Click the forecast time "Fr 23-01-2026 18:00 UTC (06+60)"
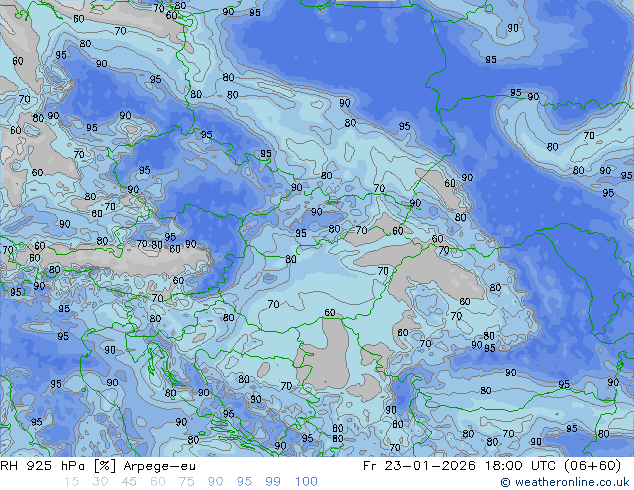This screenshot has width=634, height=490. coord(492,466)
